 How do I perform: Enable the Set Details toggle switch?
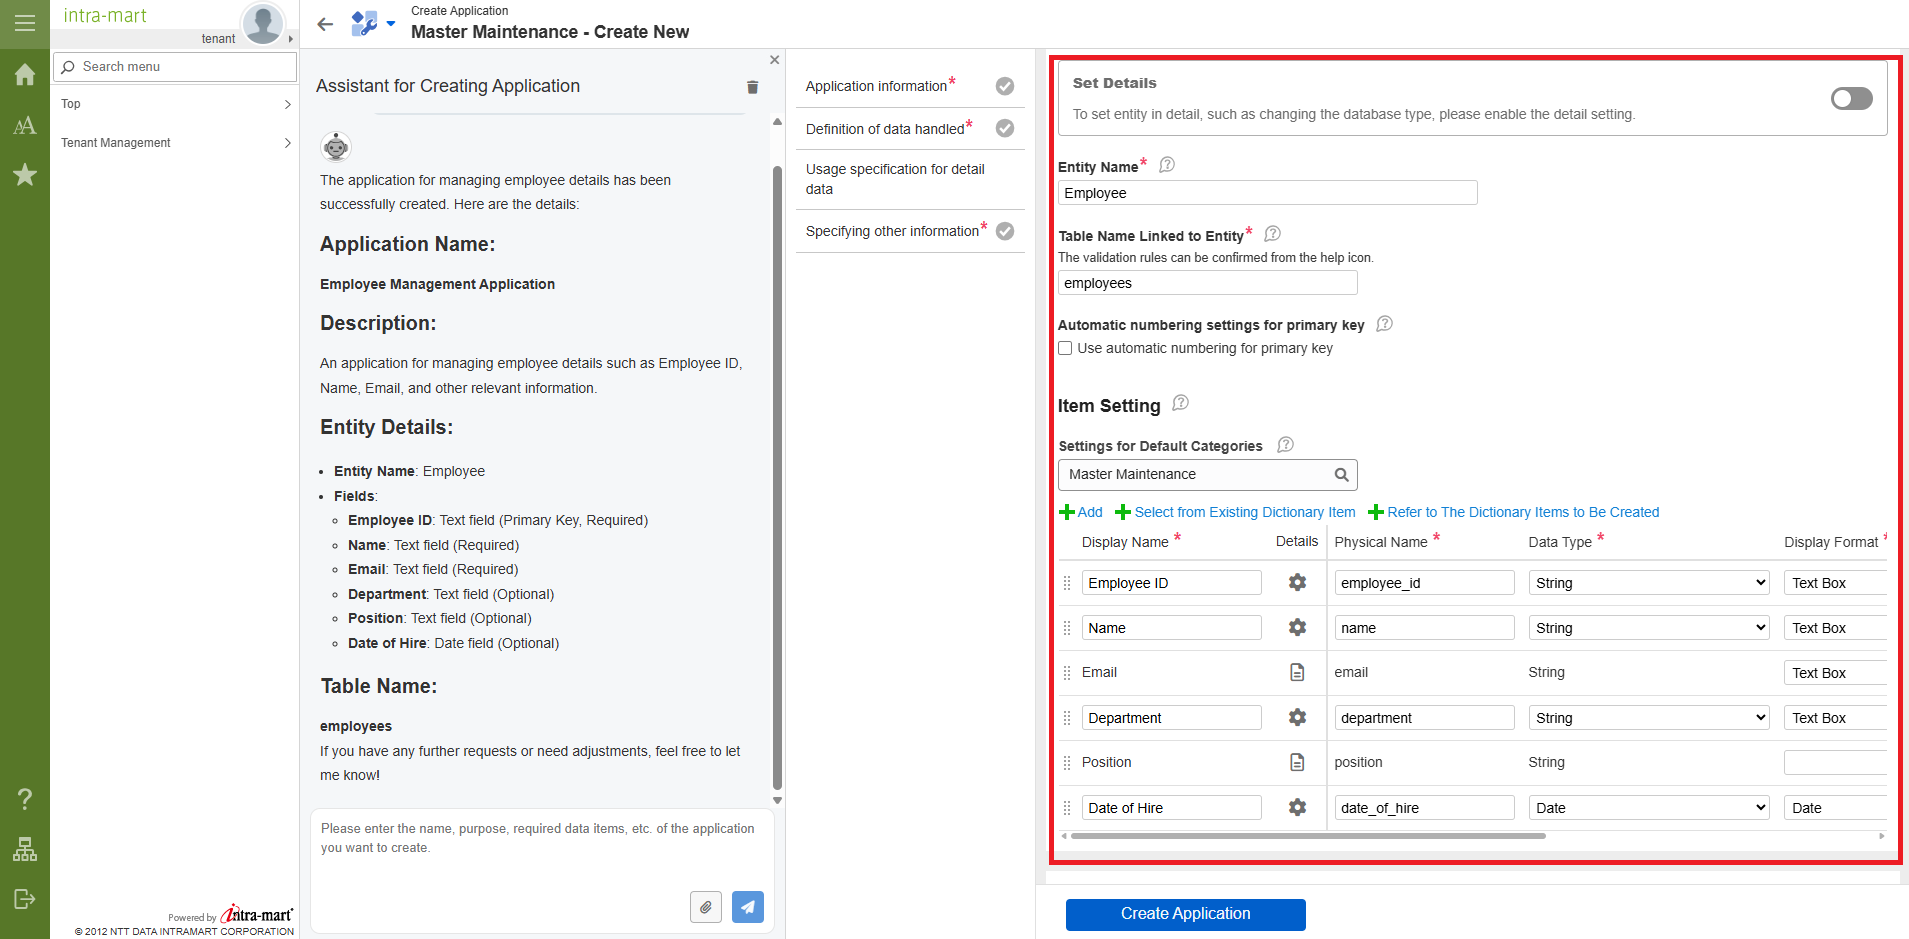click(1851, 98)
